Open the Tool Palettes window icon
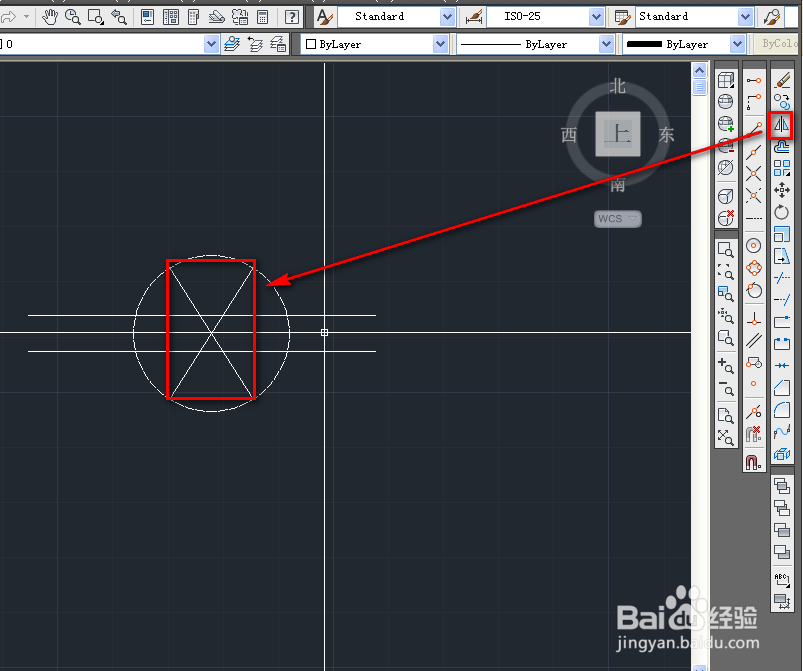 (x=194, y=17)
